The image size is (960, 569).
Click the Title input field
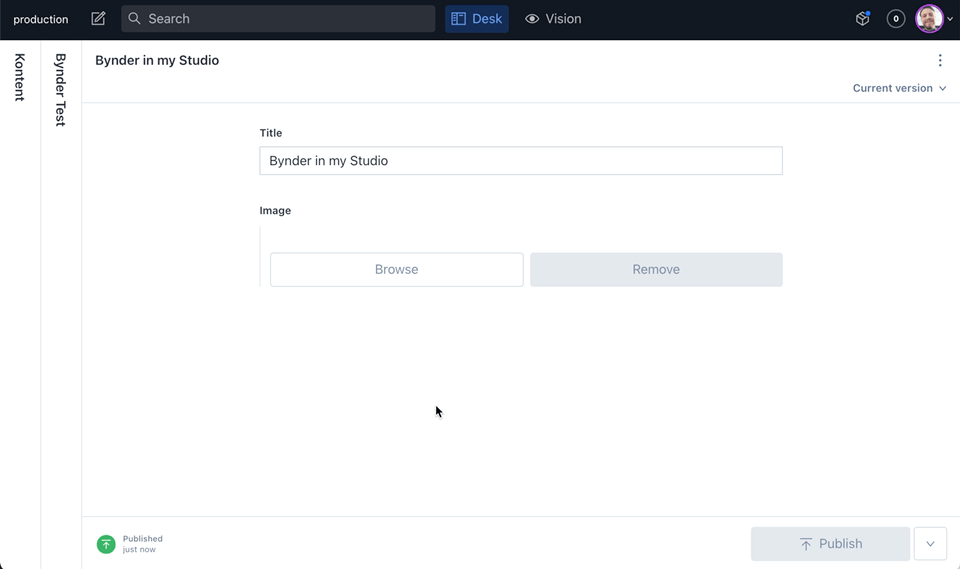pyautogui.click(x=521, y=160)
